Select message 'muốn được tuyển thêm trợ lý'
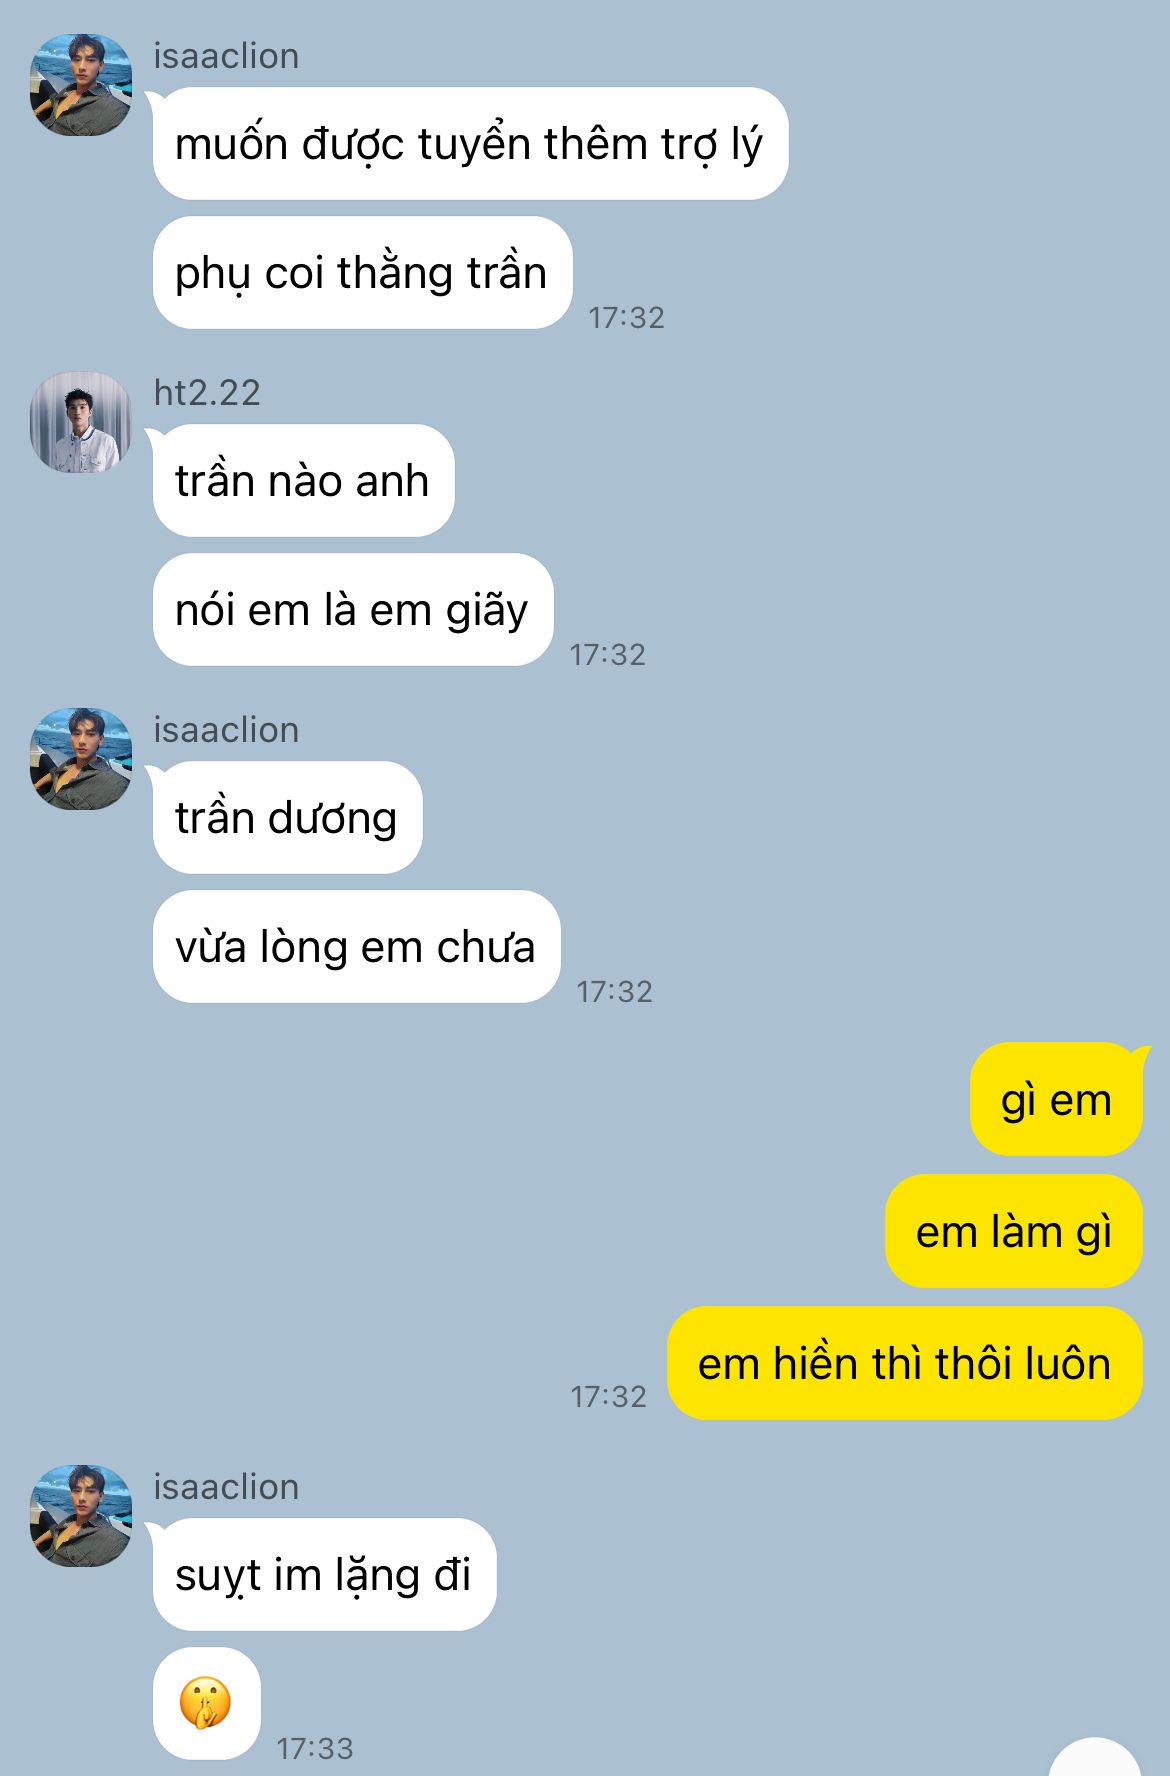Image resolution: width=1170 pixels, height=1776 pixels. coord(470,144)
